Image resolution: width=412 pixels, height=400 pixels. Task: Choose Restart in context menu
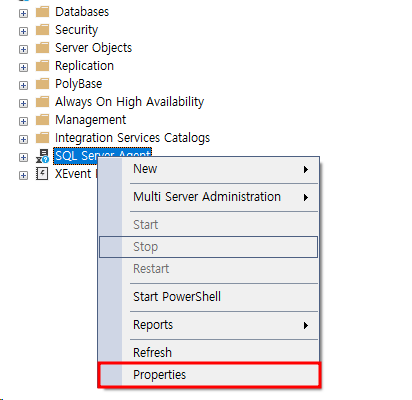click(208, 269)
